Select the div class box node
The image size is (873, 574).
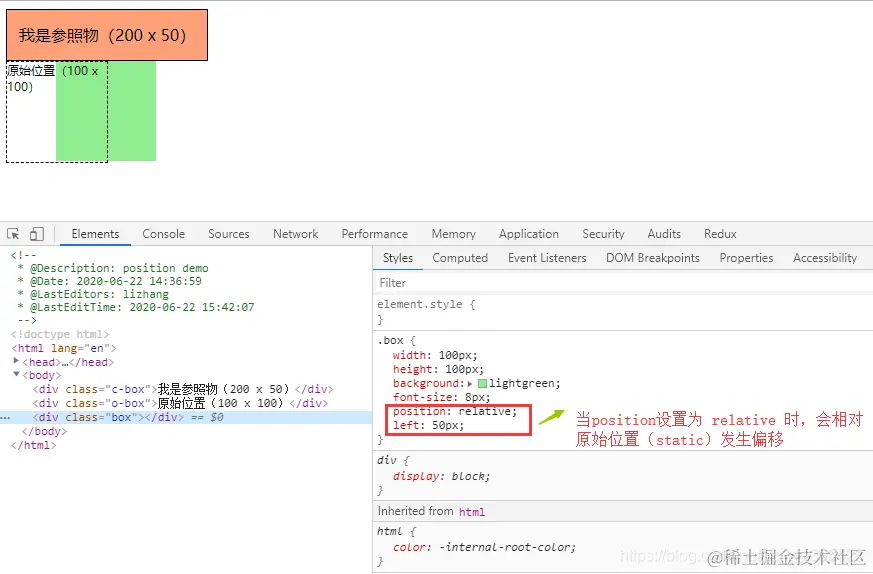point(107,417)
